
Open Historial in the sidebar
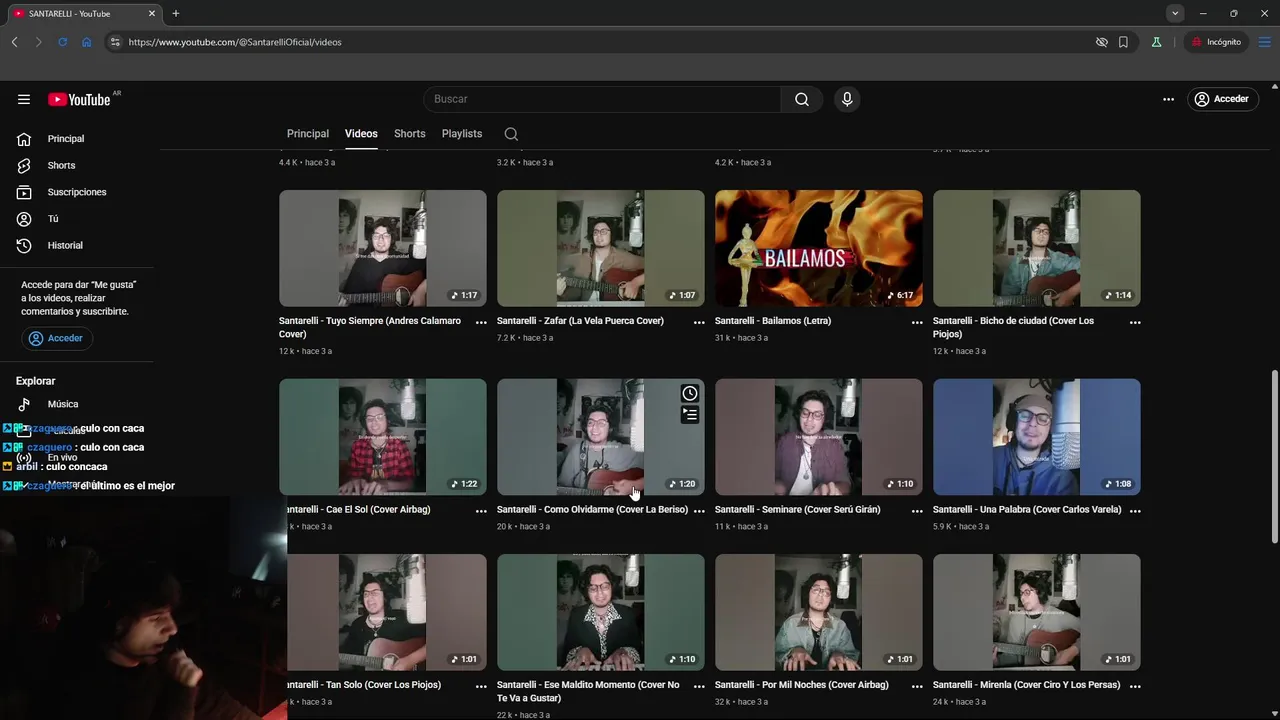pos(65,245)
